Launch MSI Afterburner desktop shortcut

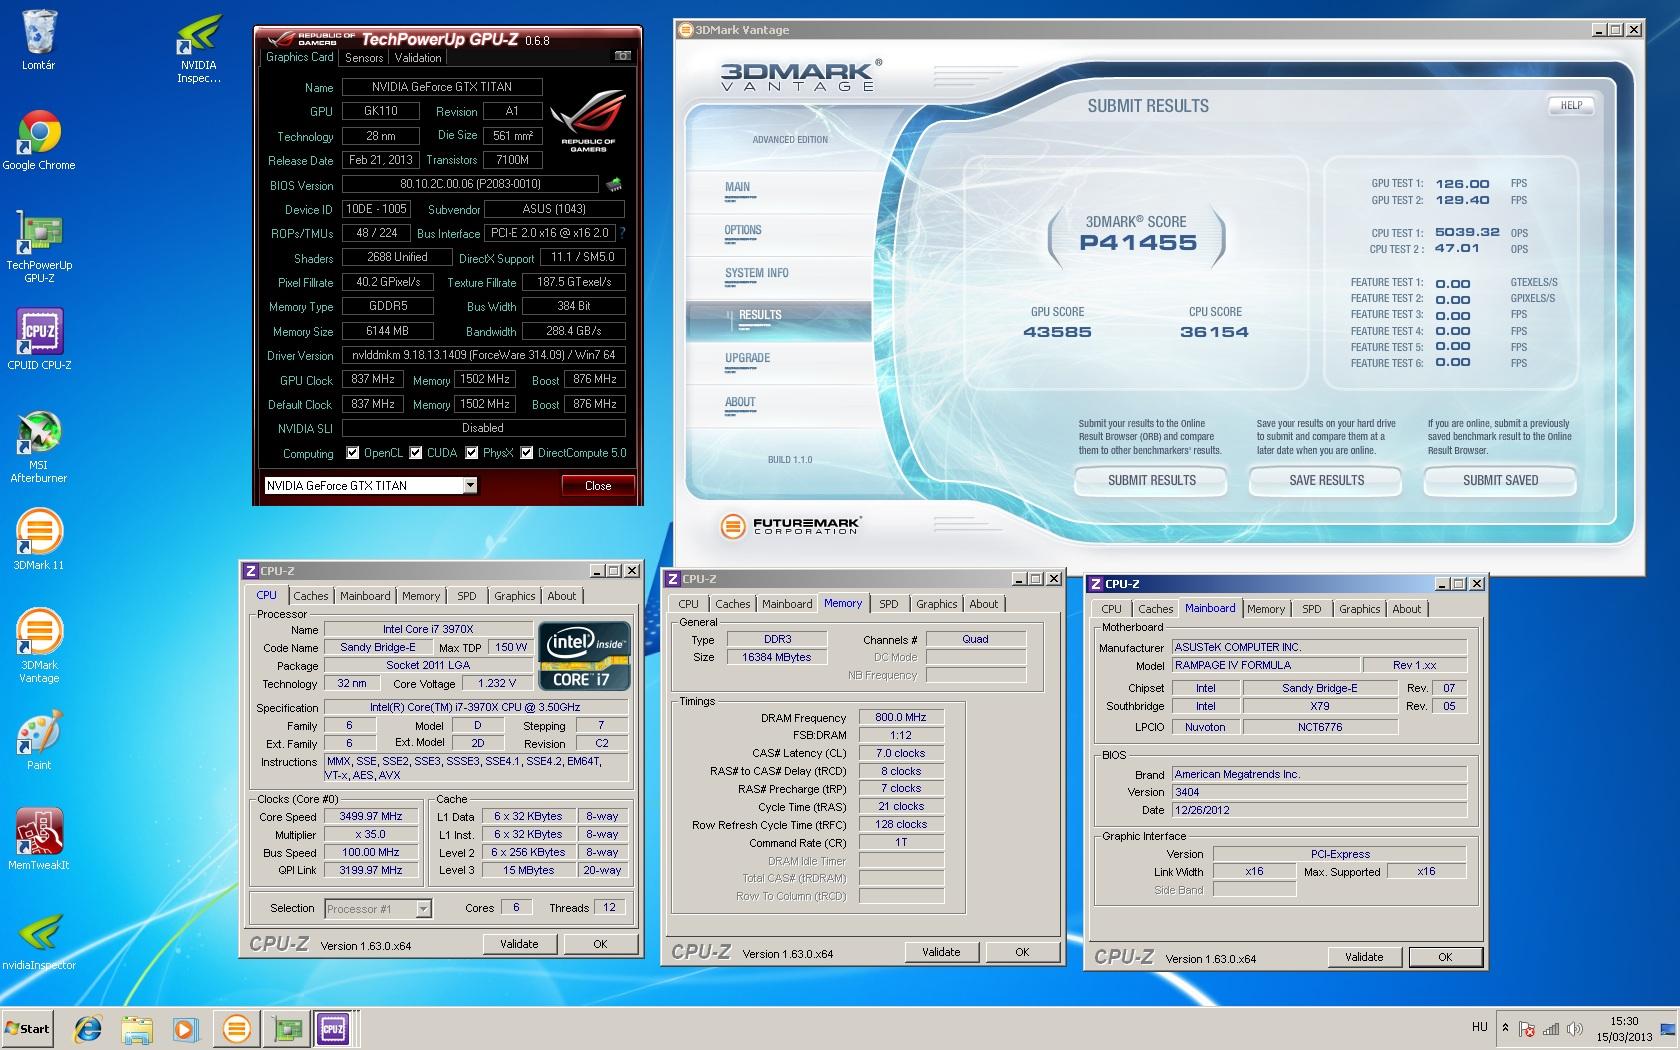tap(39, 446)
